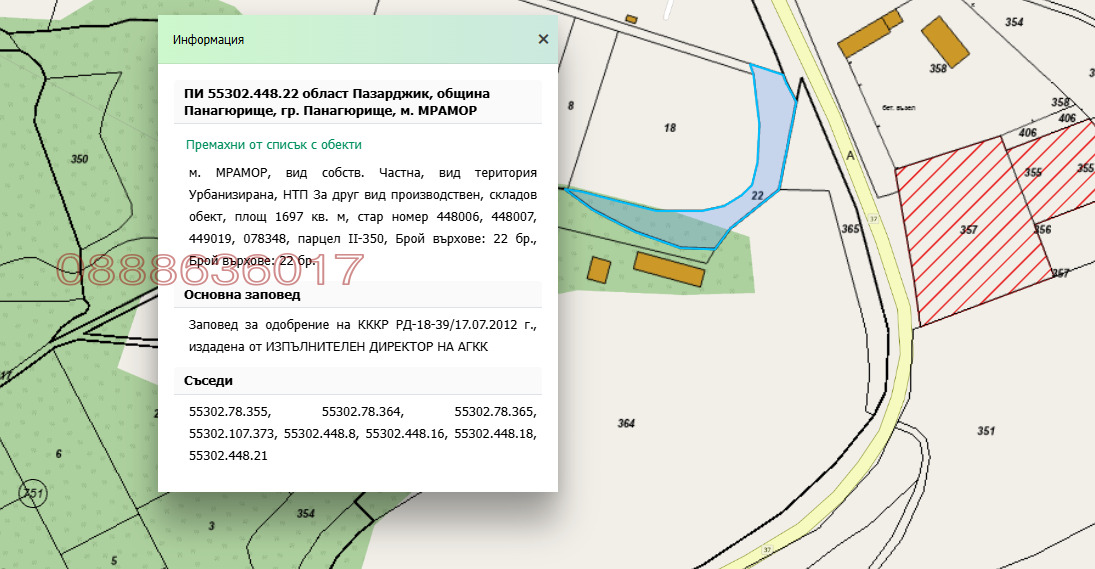The image size is (1095, 569).
Task: Select parcel 351 on the map
Action: pyautogui.click(x=986, y=431)
